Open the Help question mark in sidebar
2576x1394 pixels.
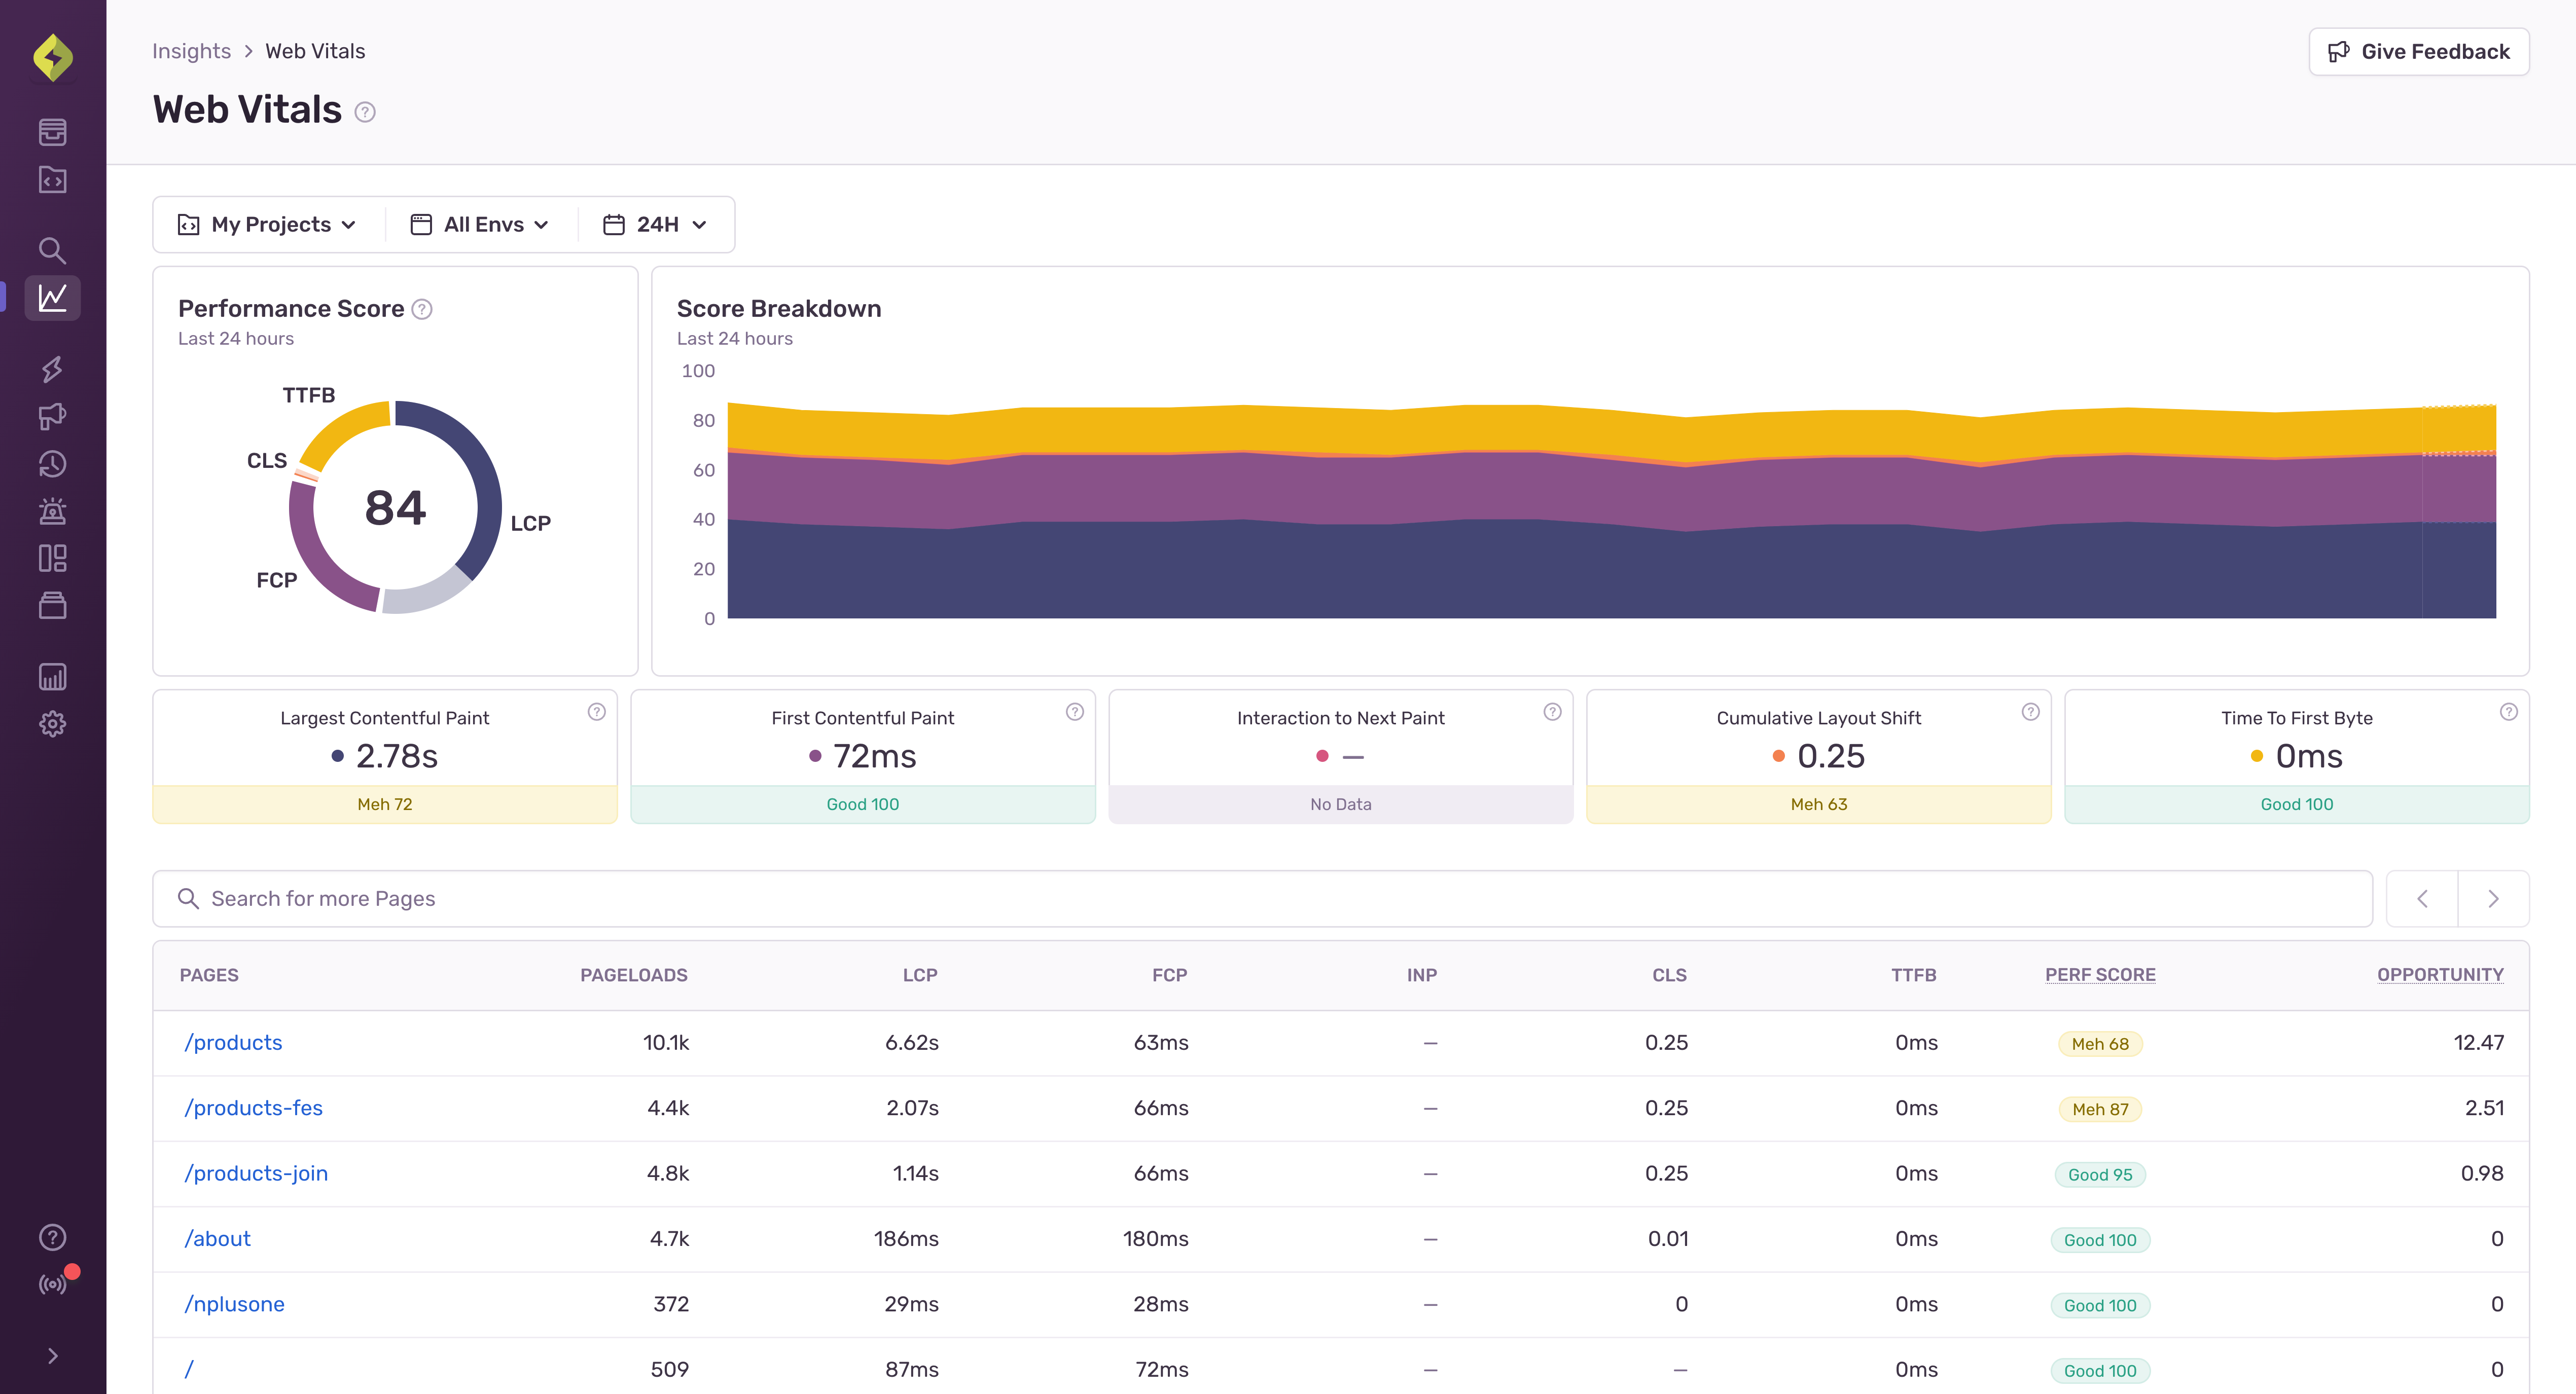53,1238
